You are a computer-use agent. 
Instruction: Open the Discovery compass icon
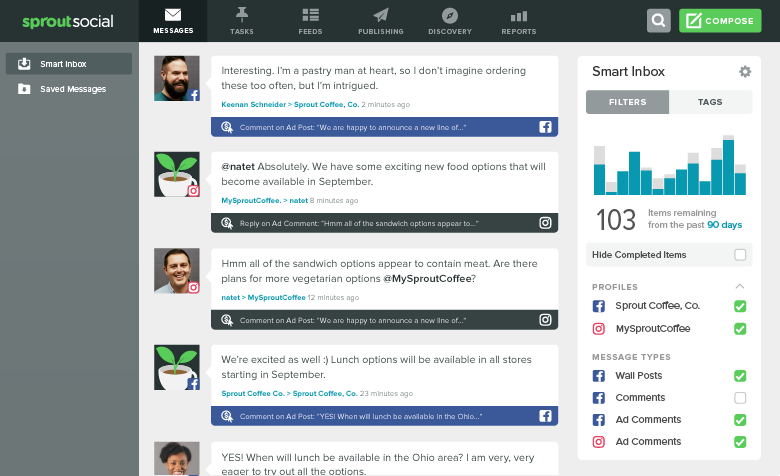[x=450, y=15]
